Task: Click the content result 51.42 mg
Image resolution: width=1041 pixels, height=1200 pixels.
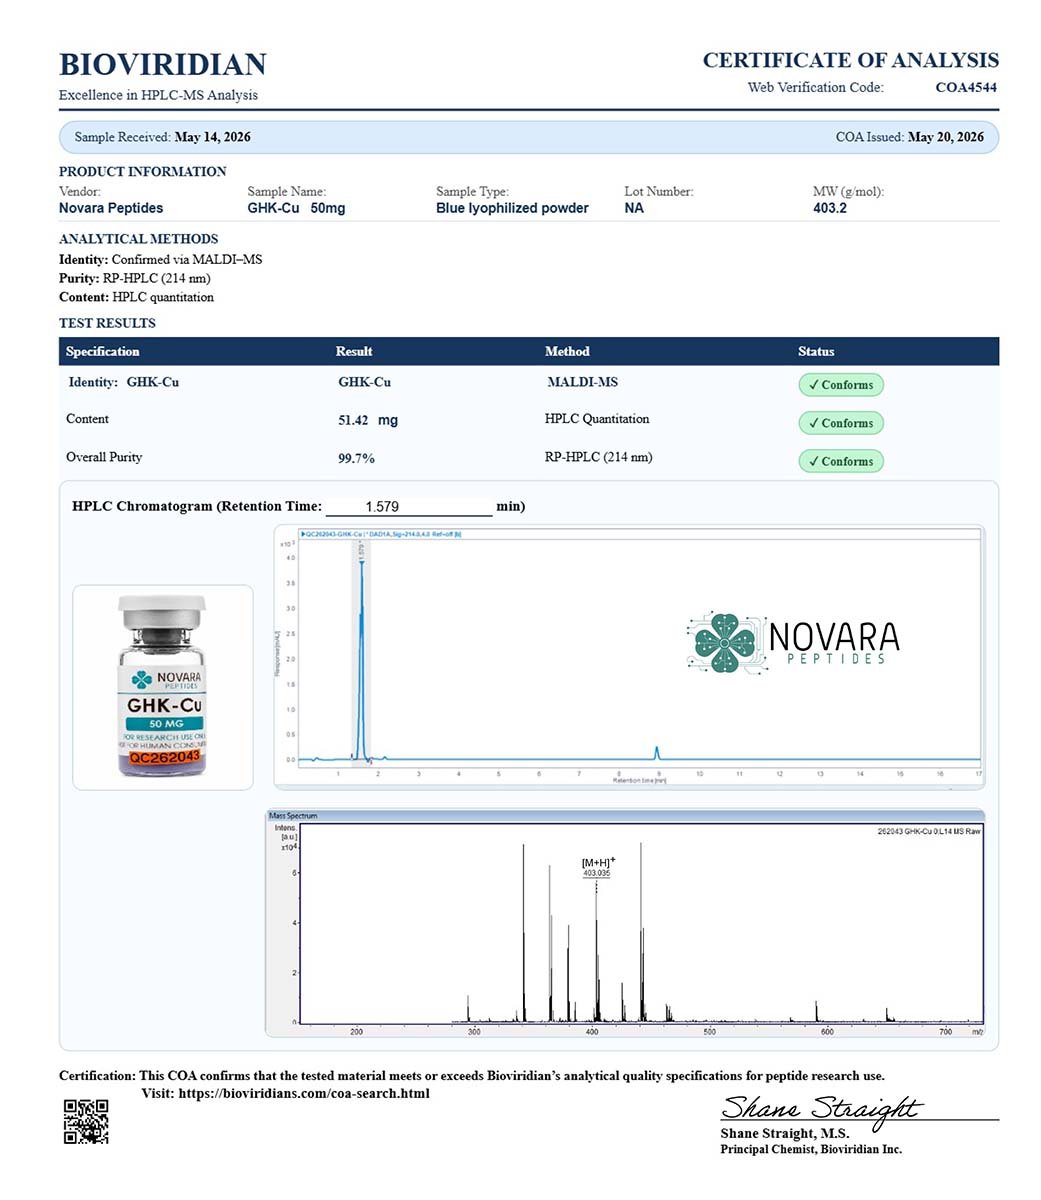Action: [x=368, y=421]
